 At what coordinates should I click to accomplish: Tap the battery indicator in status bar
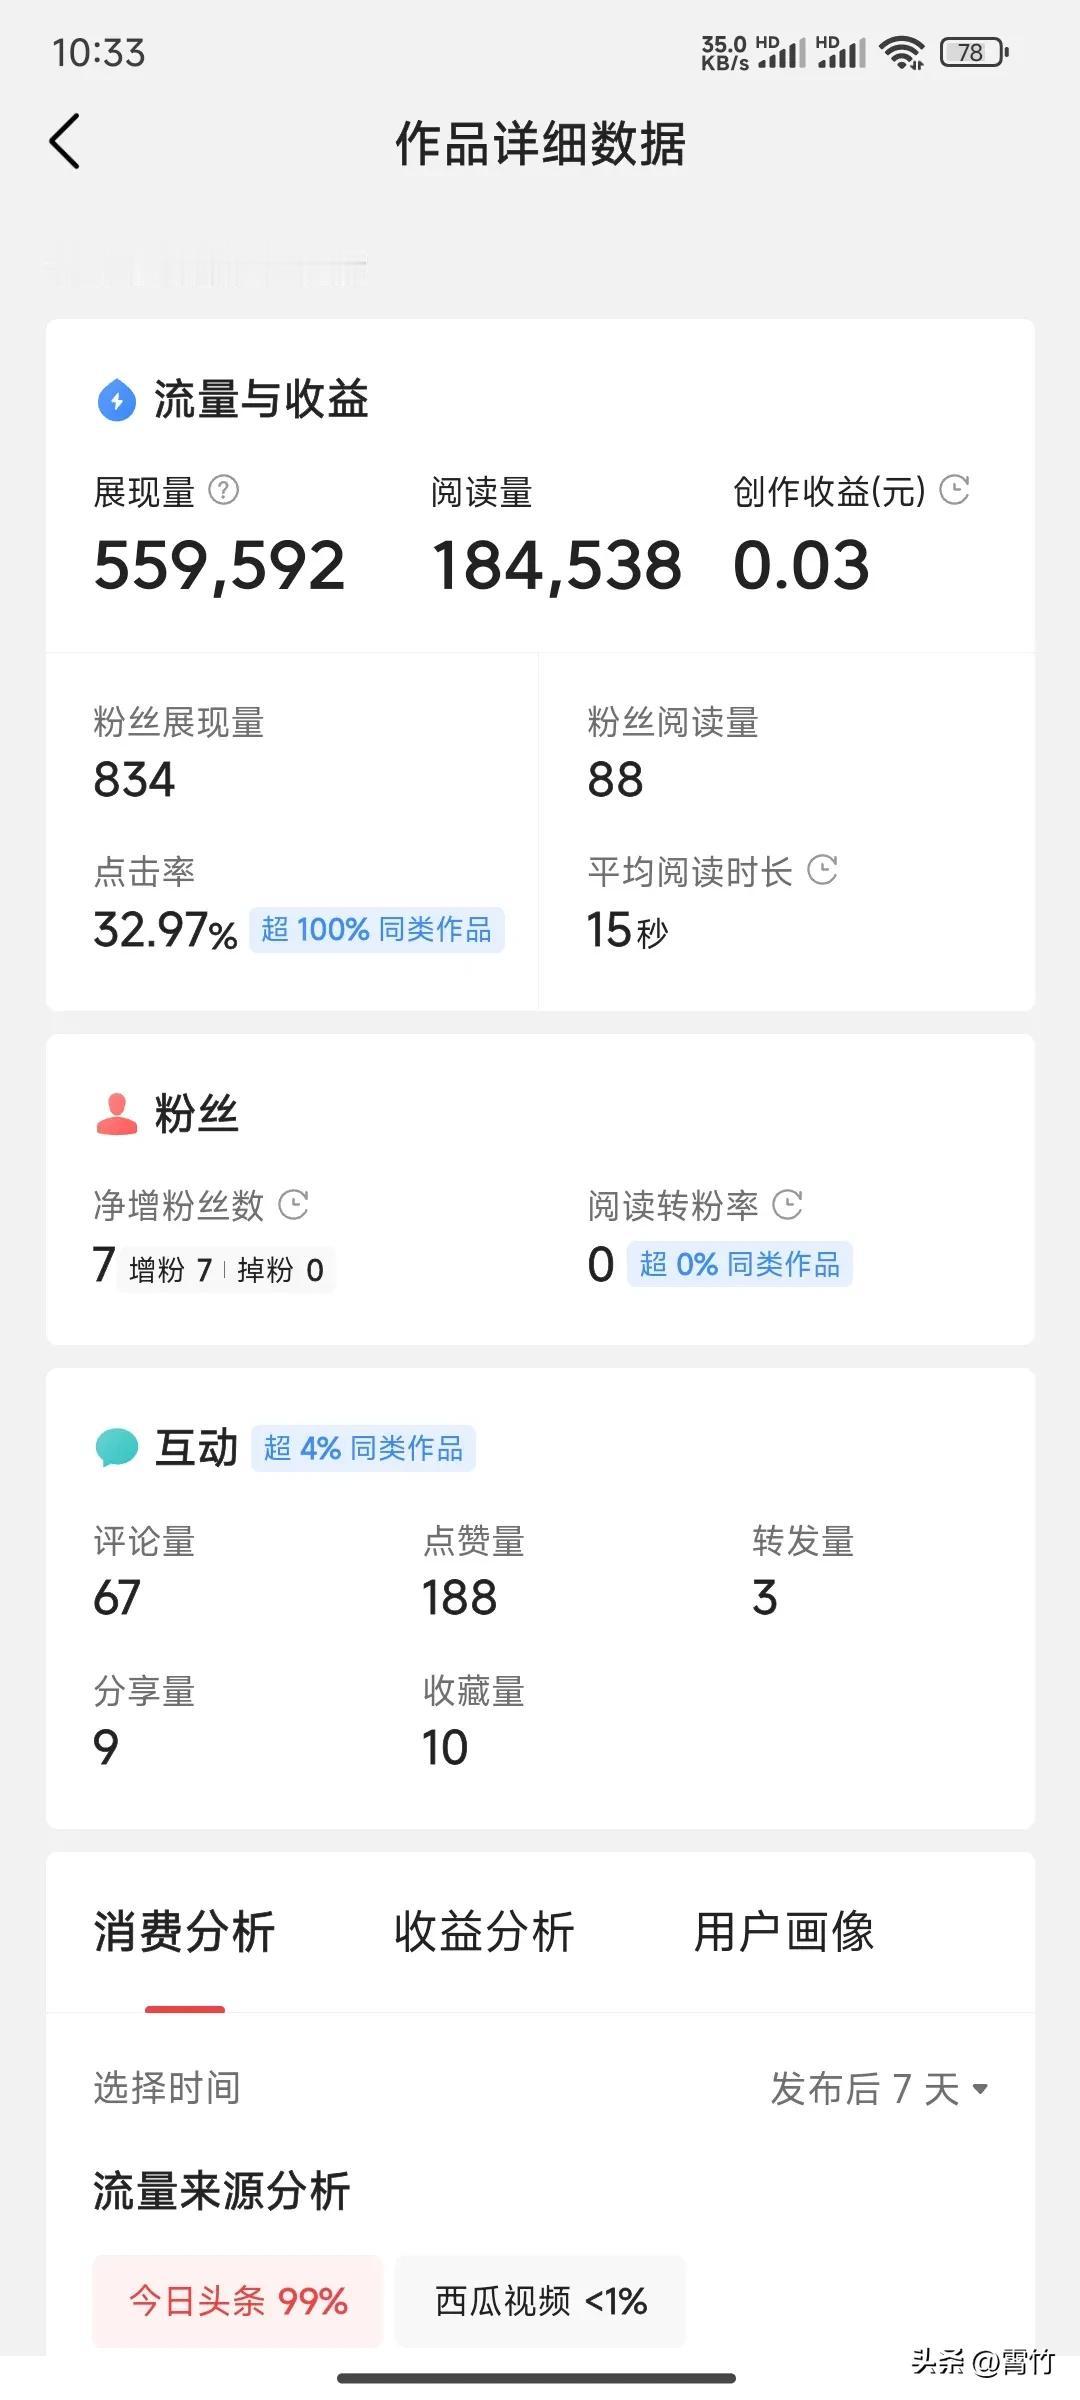pos(974,52)
